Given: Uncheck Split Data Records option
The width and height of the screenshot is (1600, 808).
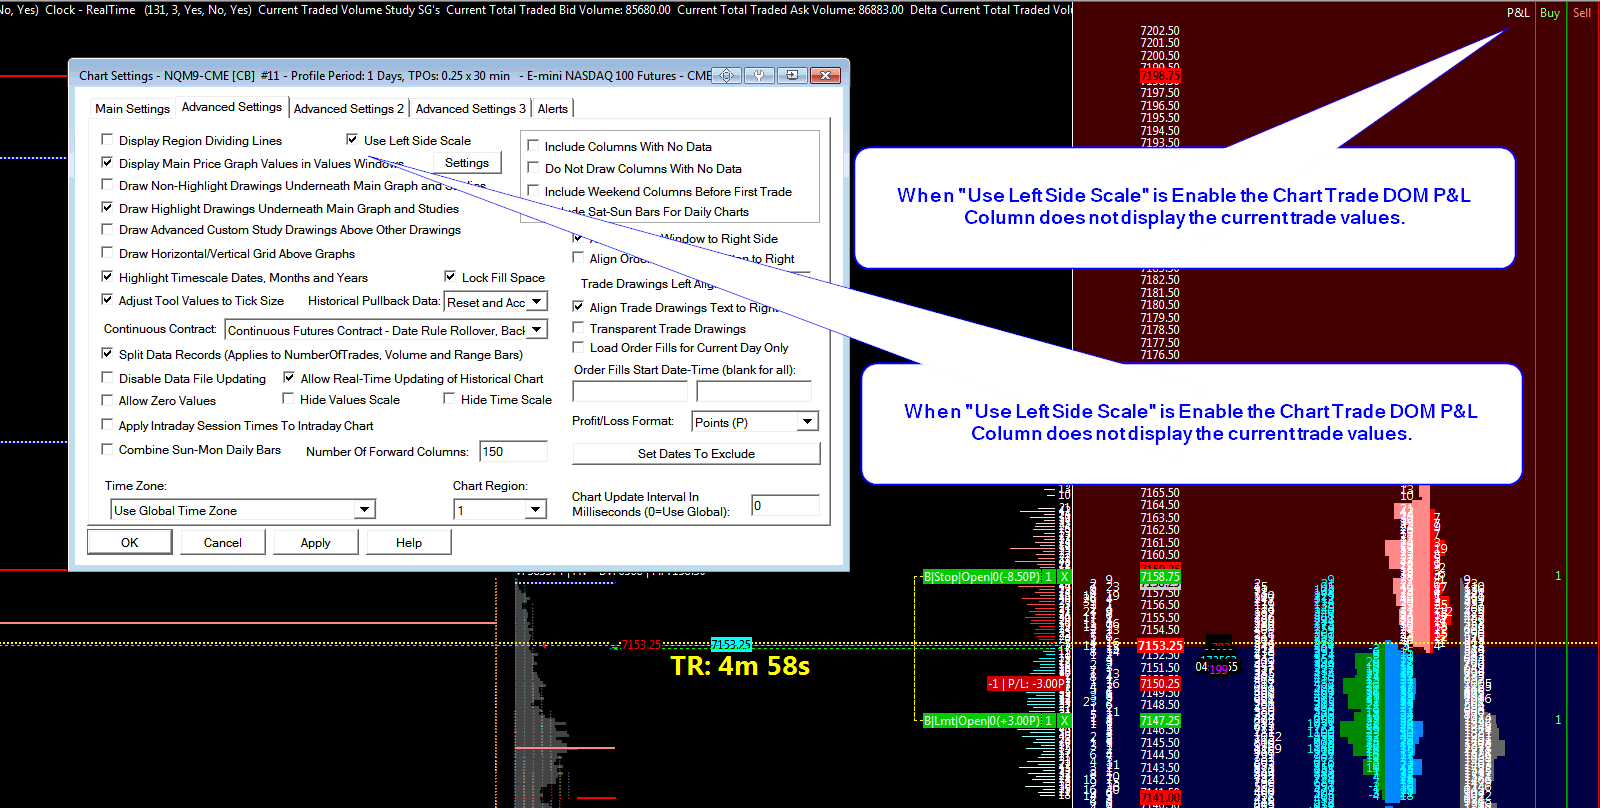Looking at the screenshot, I should point(107,354).
